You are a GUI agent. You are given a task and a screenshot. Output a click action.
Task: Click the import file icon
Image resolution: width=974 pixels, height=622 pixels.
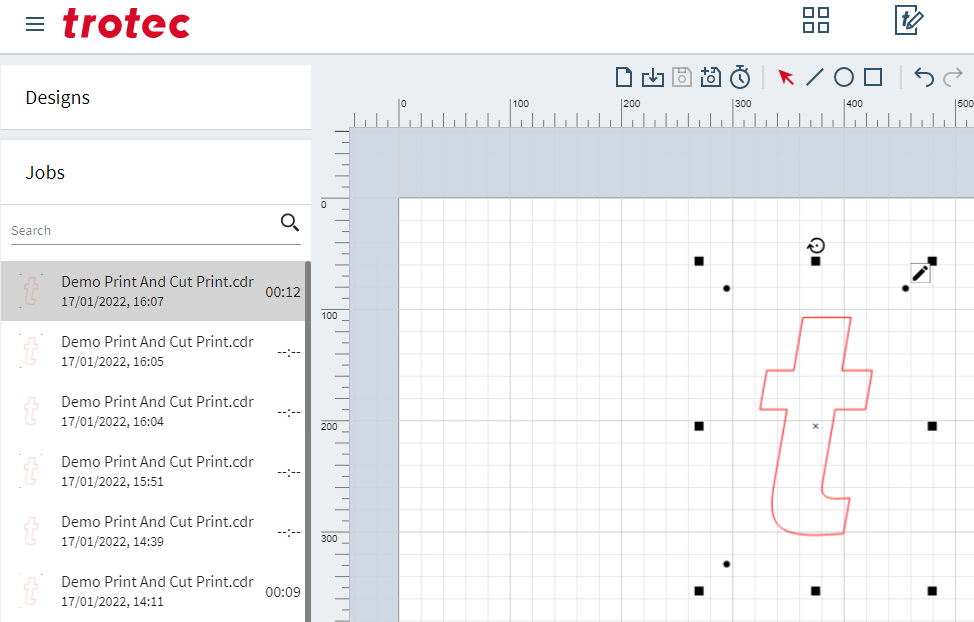coord(653,77)
